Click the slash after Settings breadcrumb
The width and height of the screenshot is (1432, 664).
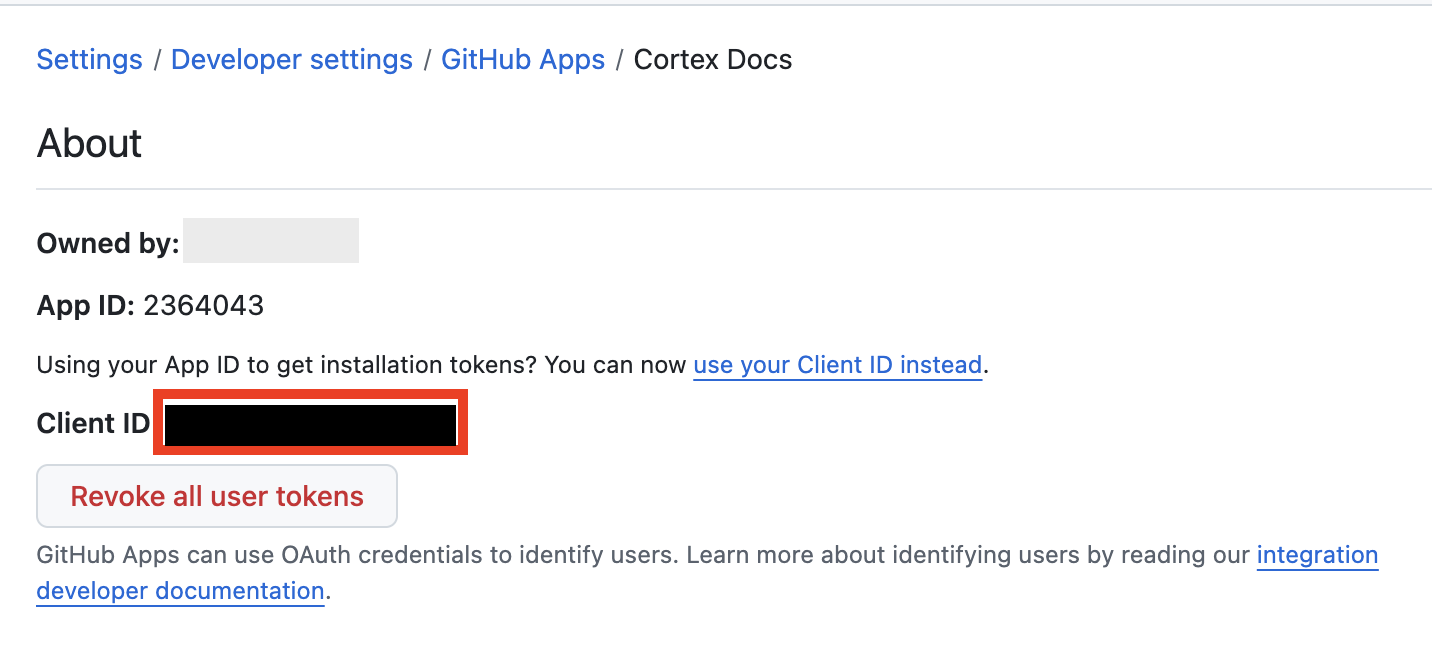157,60
